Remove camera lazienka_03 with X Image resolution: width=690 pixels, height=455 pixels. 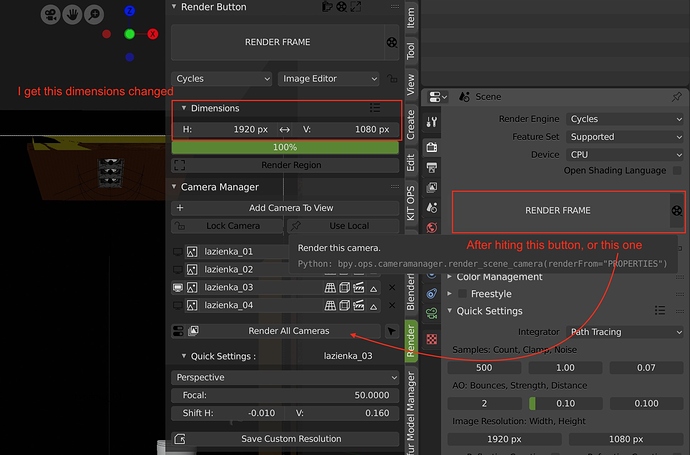pyautogui.click(x=392, y=288)
